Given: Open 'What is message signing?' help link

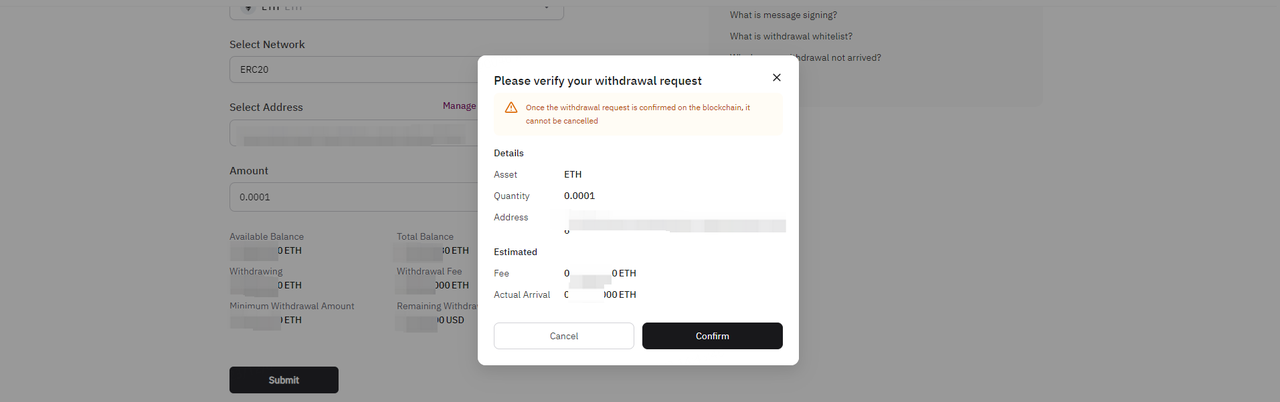Looking at the screenshot, I should tap(783, 14).
